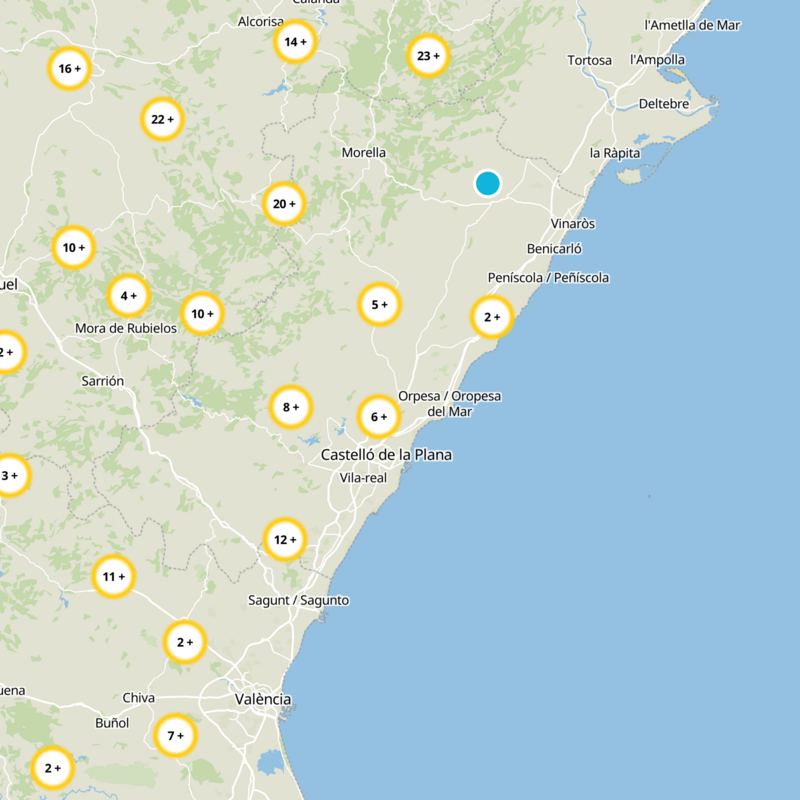Expand the 5 + cluster marker
This screenshot has height=800, width=800.
(x=379, y=305)
